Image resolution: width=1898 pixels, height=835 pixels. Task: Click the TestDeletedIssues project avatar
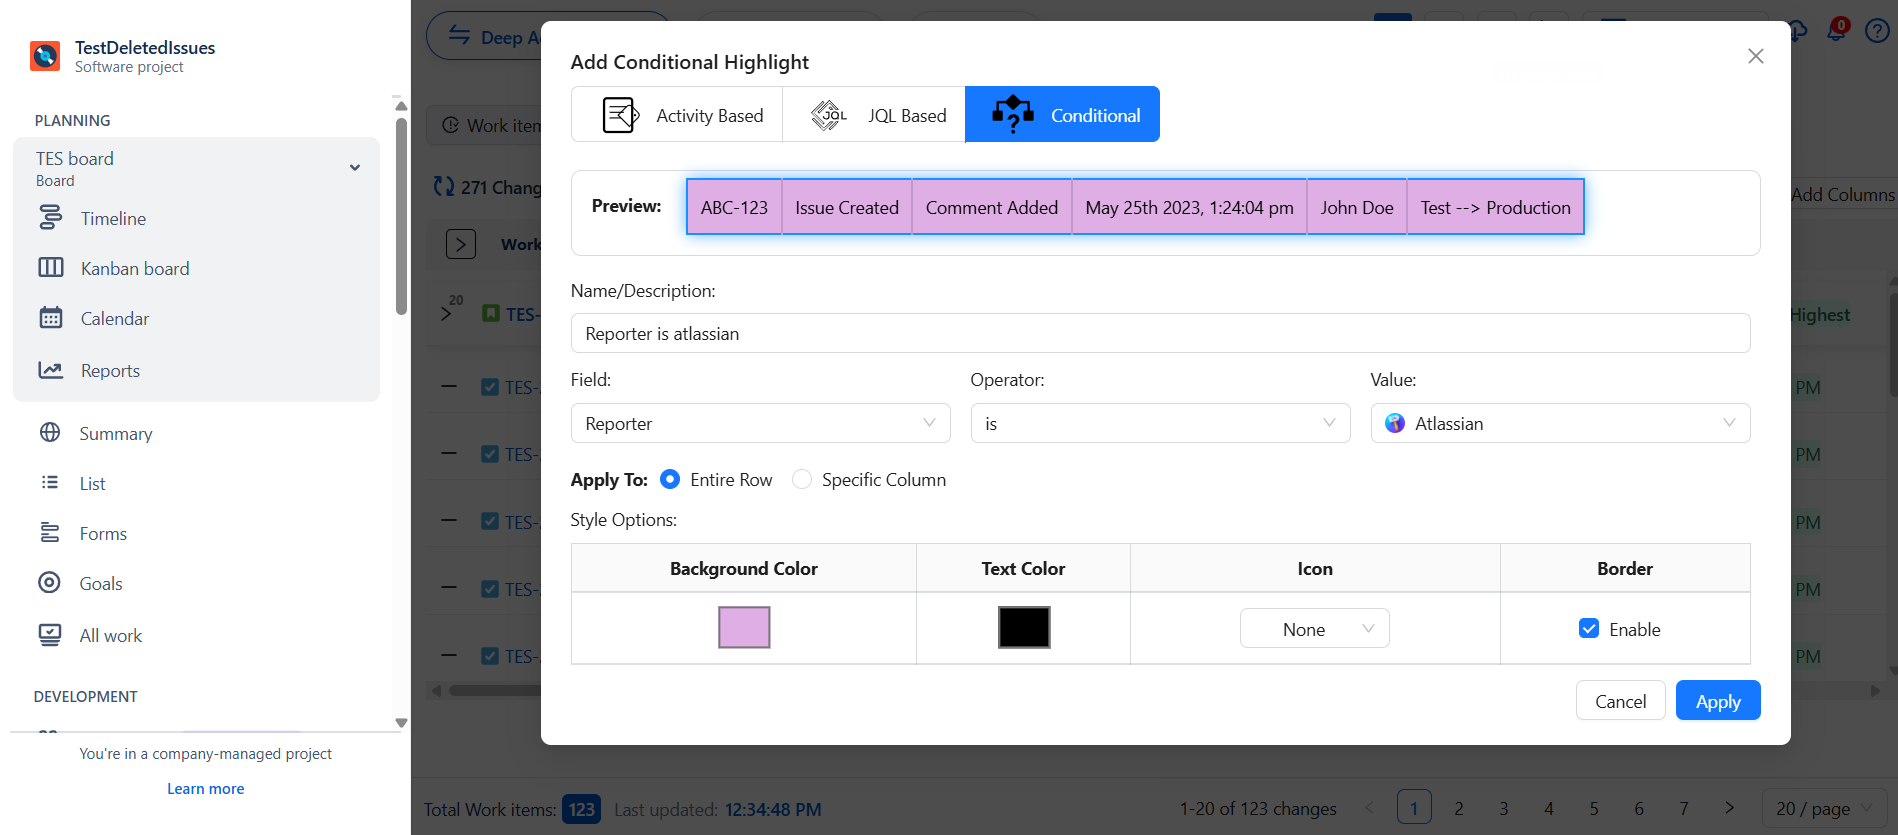pyautogui.click(x=45, y=56)
